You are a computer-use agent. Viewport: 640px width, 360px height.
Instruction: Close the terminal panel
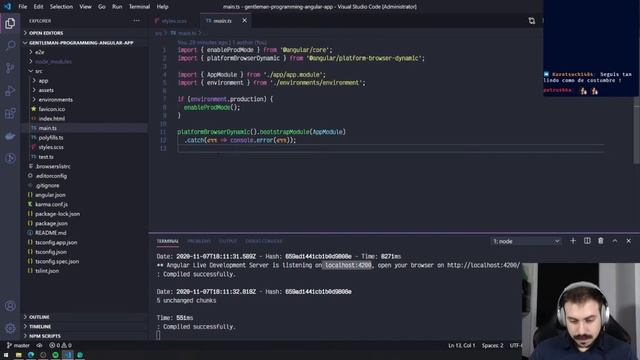pos(629,241)
